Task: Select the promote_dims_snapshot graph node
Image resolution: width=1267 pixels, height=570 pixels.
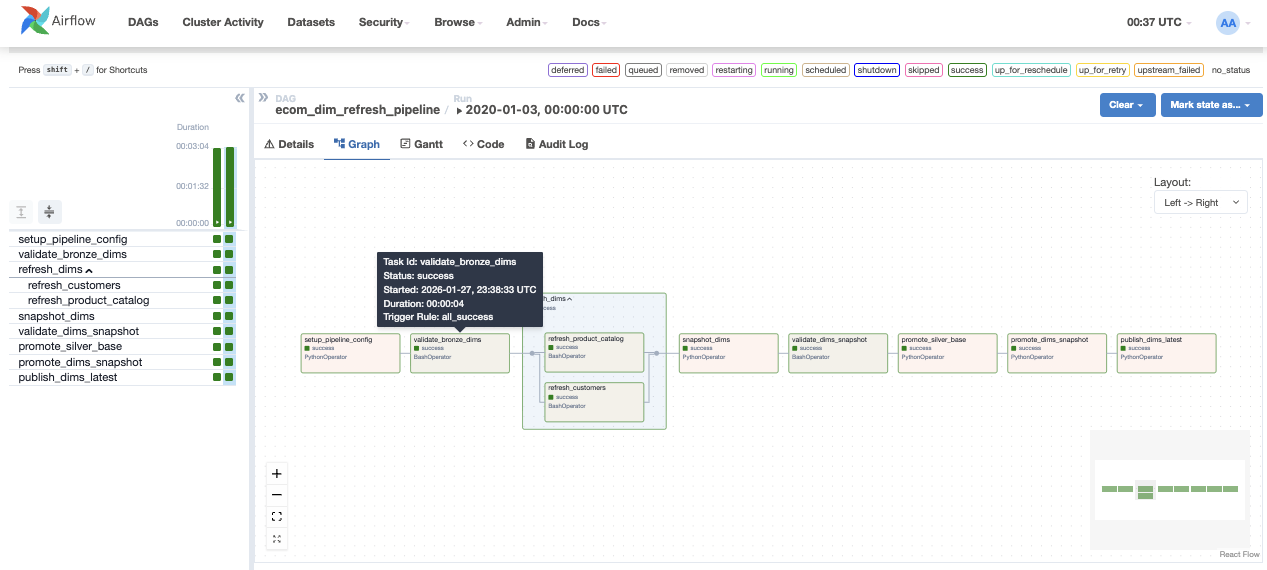Action: [x=1056, y=353]
